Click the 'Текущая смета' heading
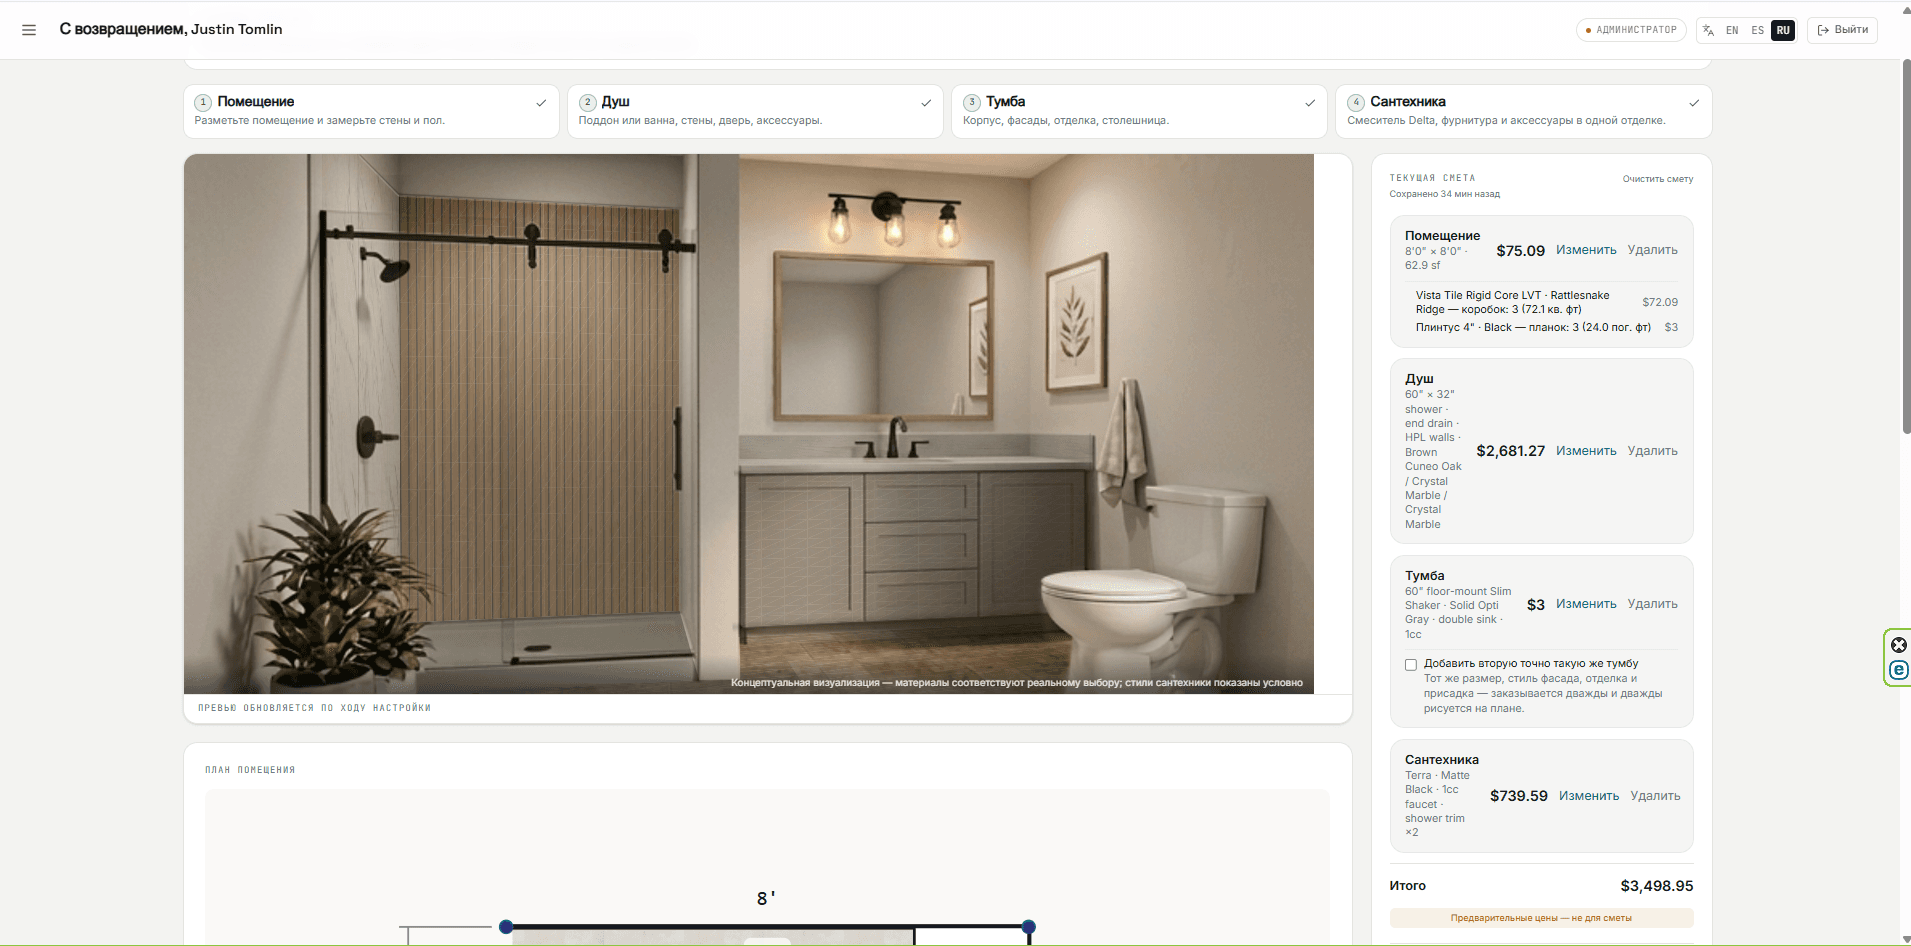Image resolution: width=1911 pixels, height=946 pixels. [1432, 178]
